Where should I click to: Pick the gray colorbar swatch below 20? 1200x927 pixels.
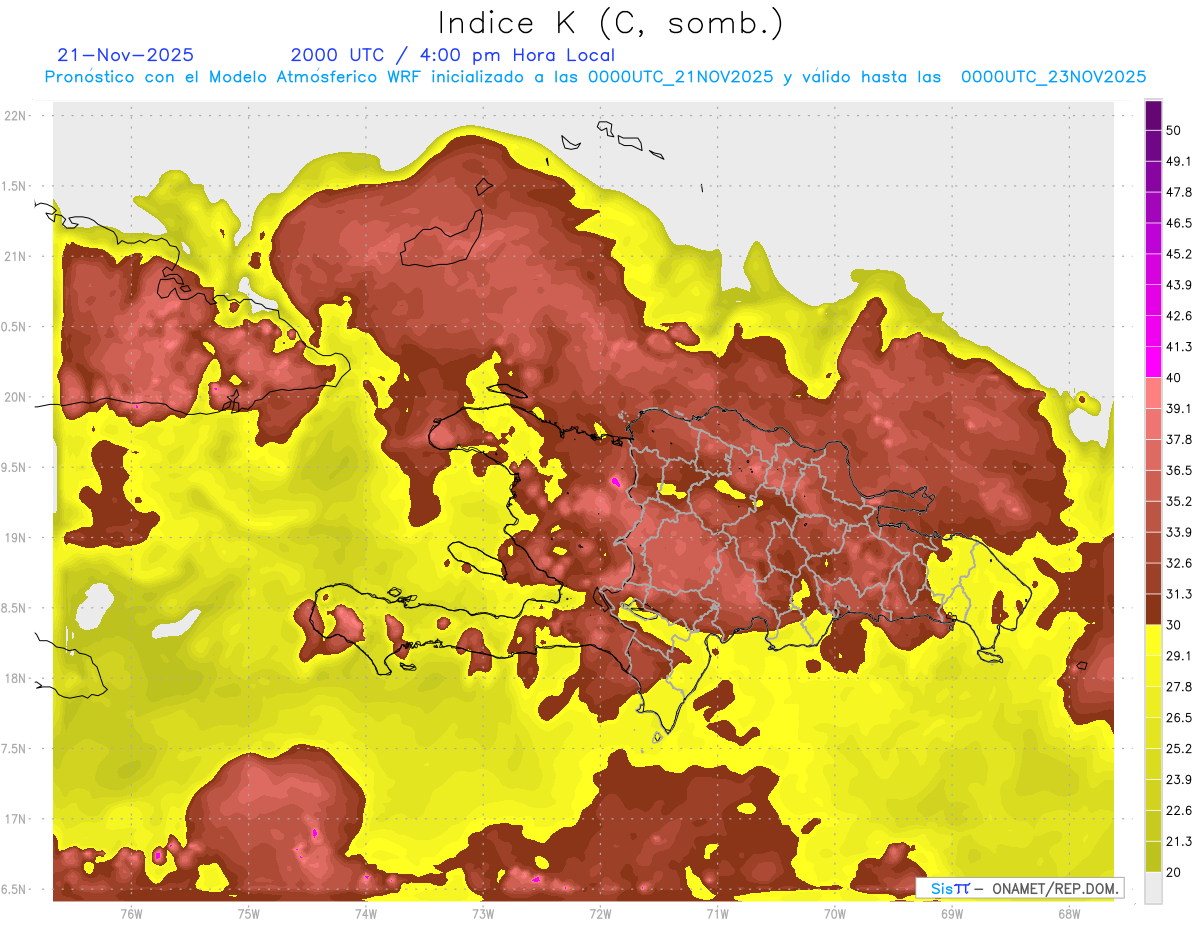tap(1153, 888)
